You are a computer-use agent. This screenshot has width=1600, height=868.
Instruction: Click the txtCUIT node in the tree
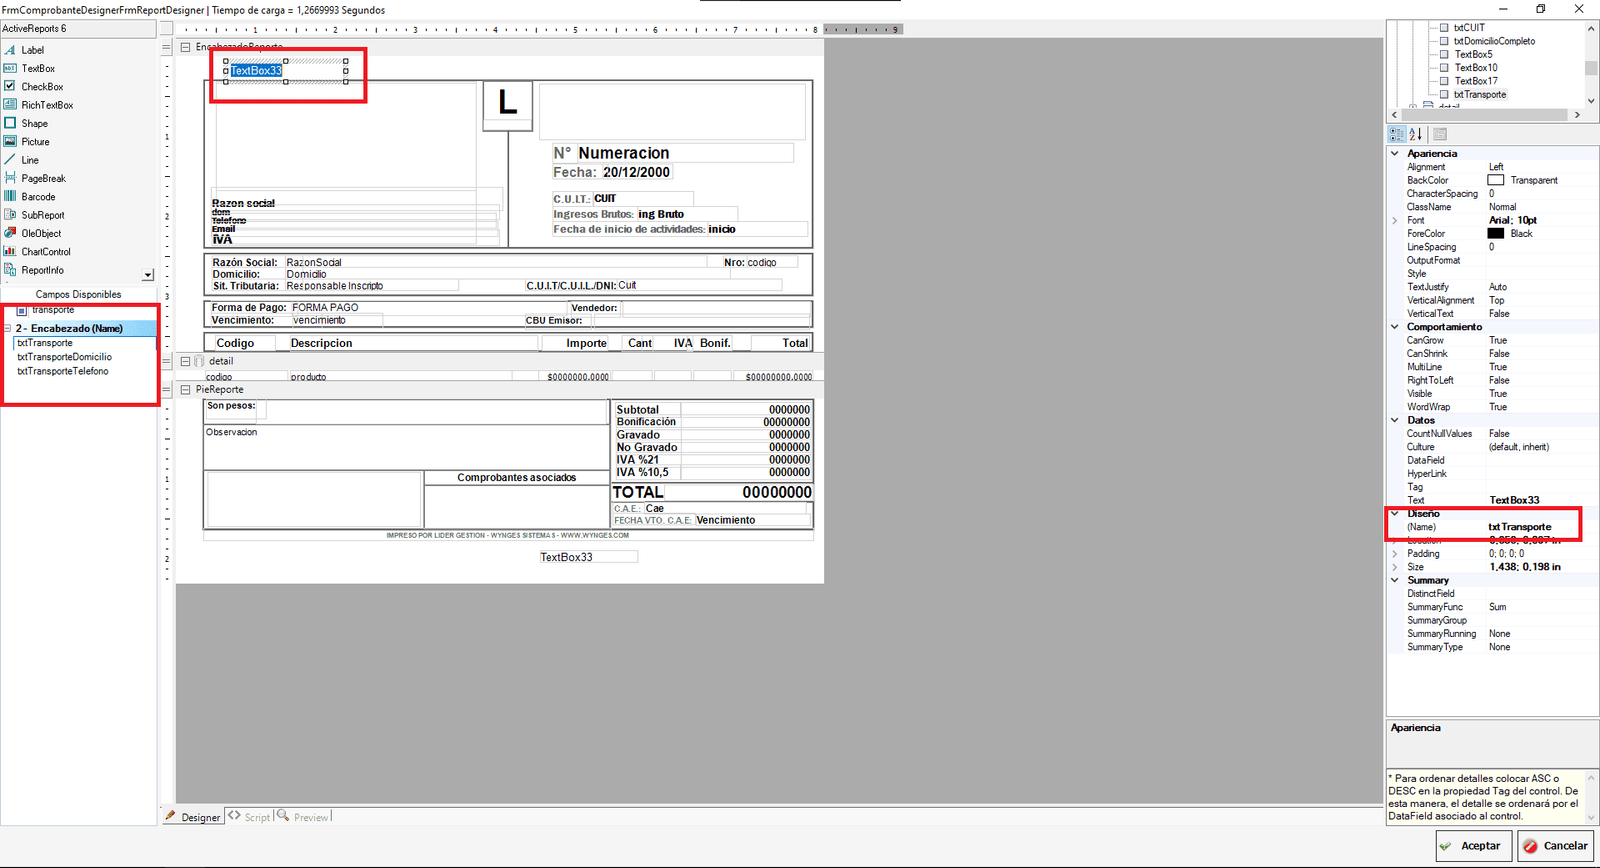pos(1468,28)
